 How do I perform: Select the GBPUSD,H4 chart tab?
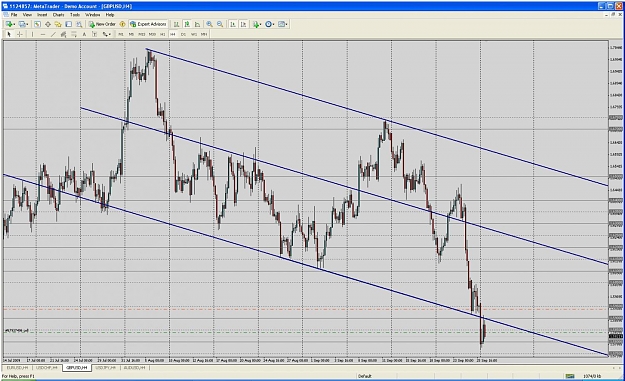77,368
